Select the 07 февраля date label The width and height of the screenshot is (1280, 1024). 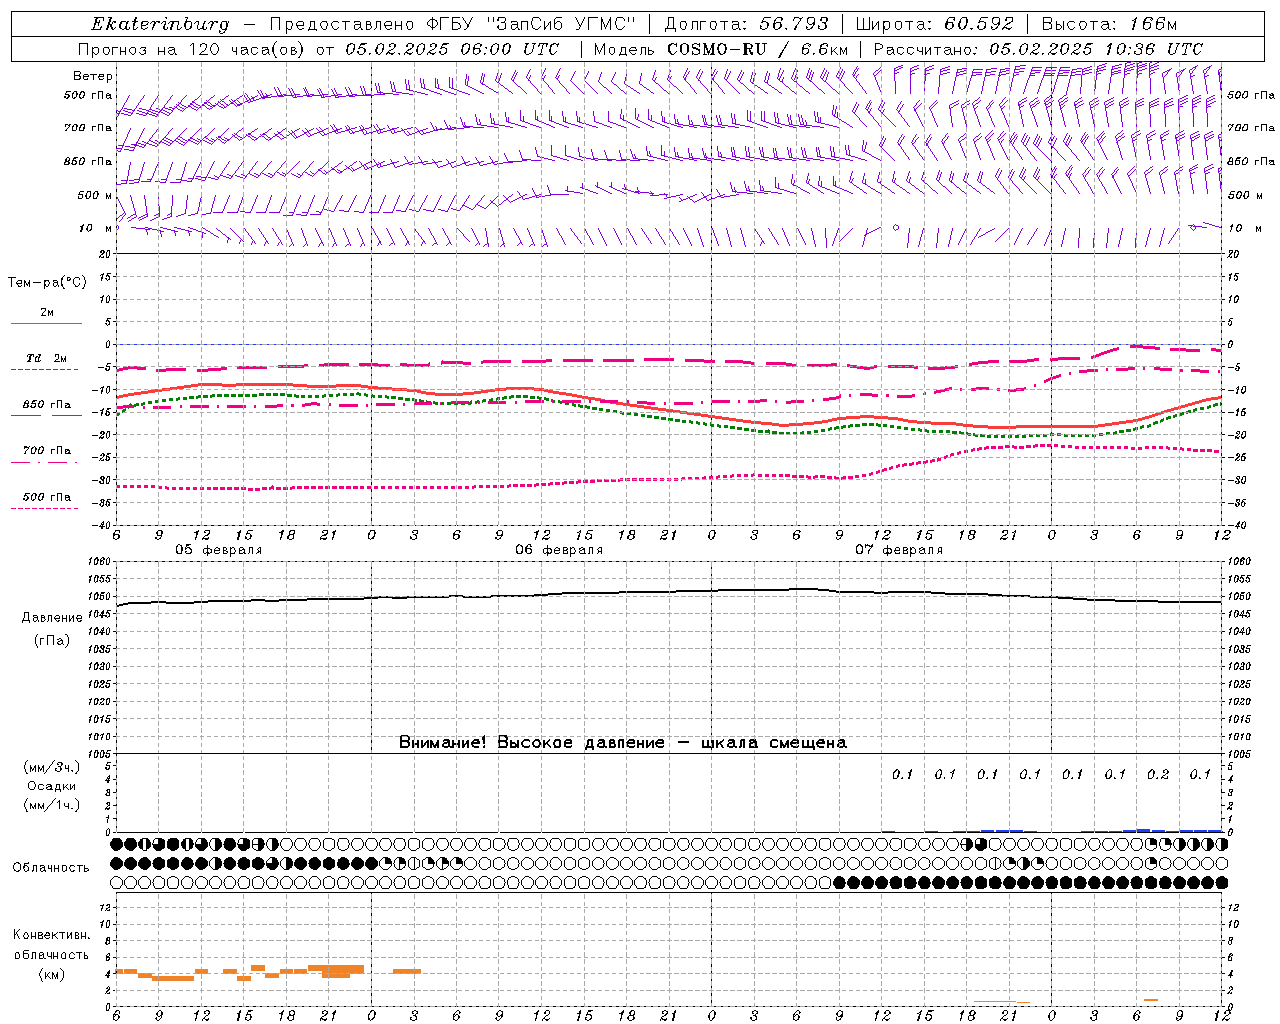(899, 550)
